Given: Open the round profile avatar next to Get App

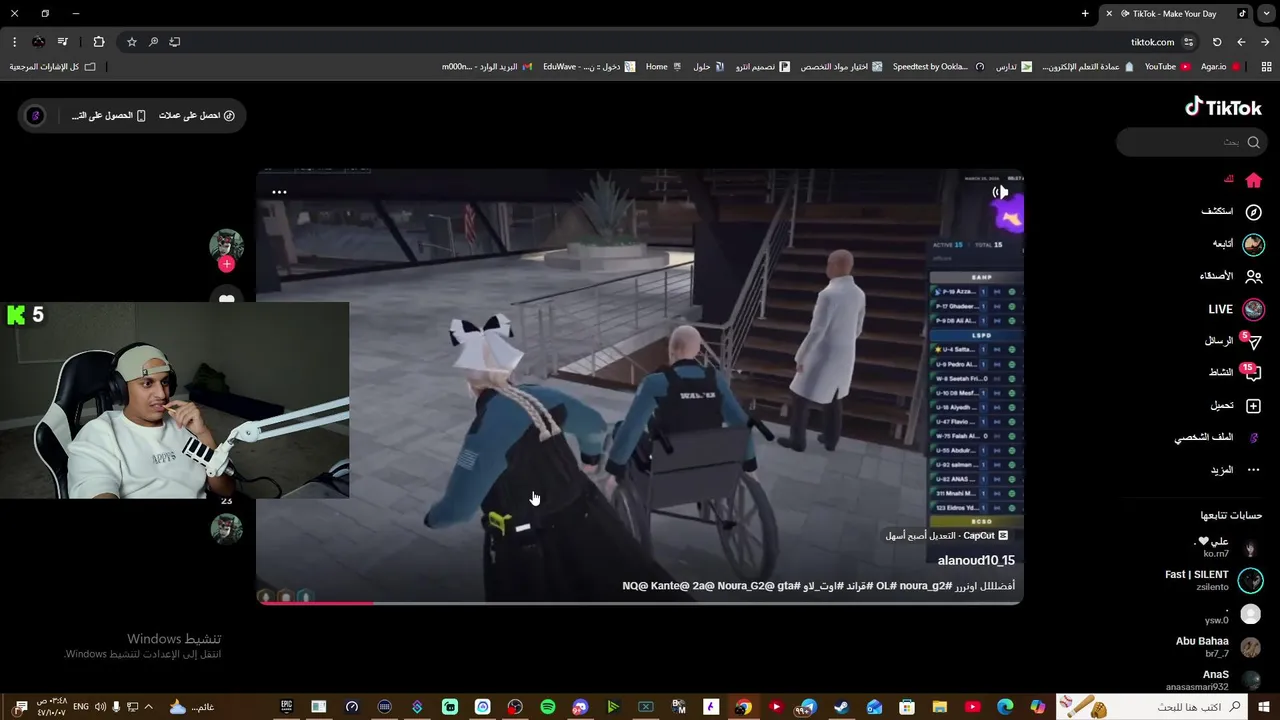Looking at the screenshot, I should (x=35, y=116).
